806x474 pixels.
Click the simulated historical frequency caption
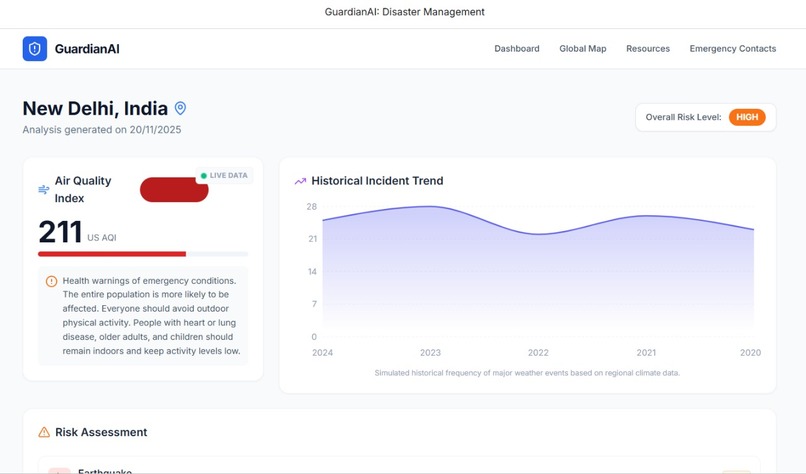[527, 373]
